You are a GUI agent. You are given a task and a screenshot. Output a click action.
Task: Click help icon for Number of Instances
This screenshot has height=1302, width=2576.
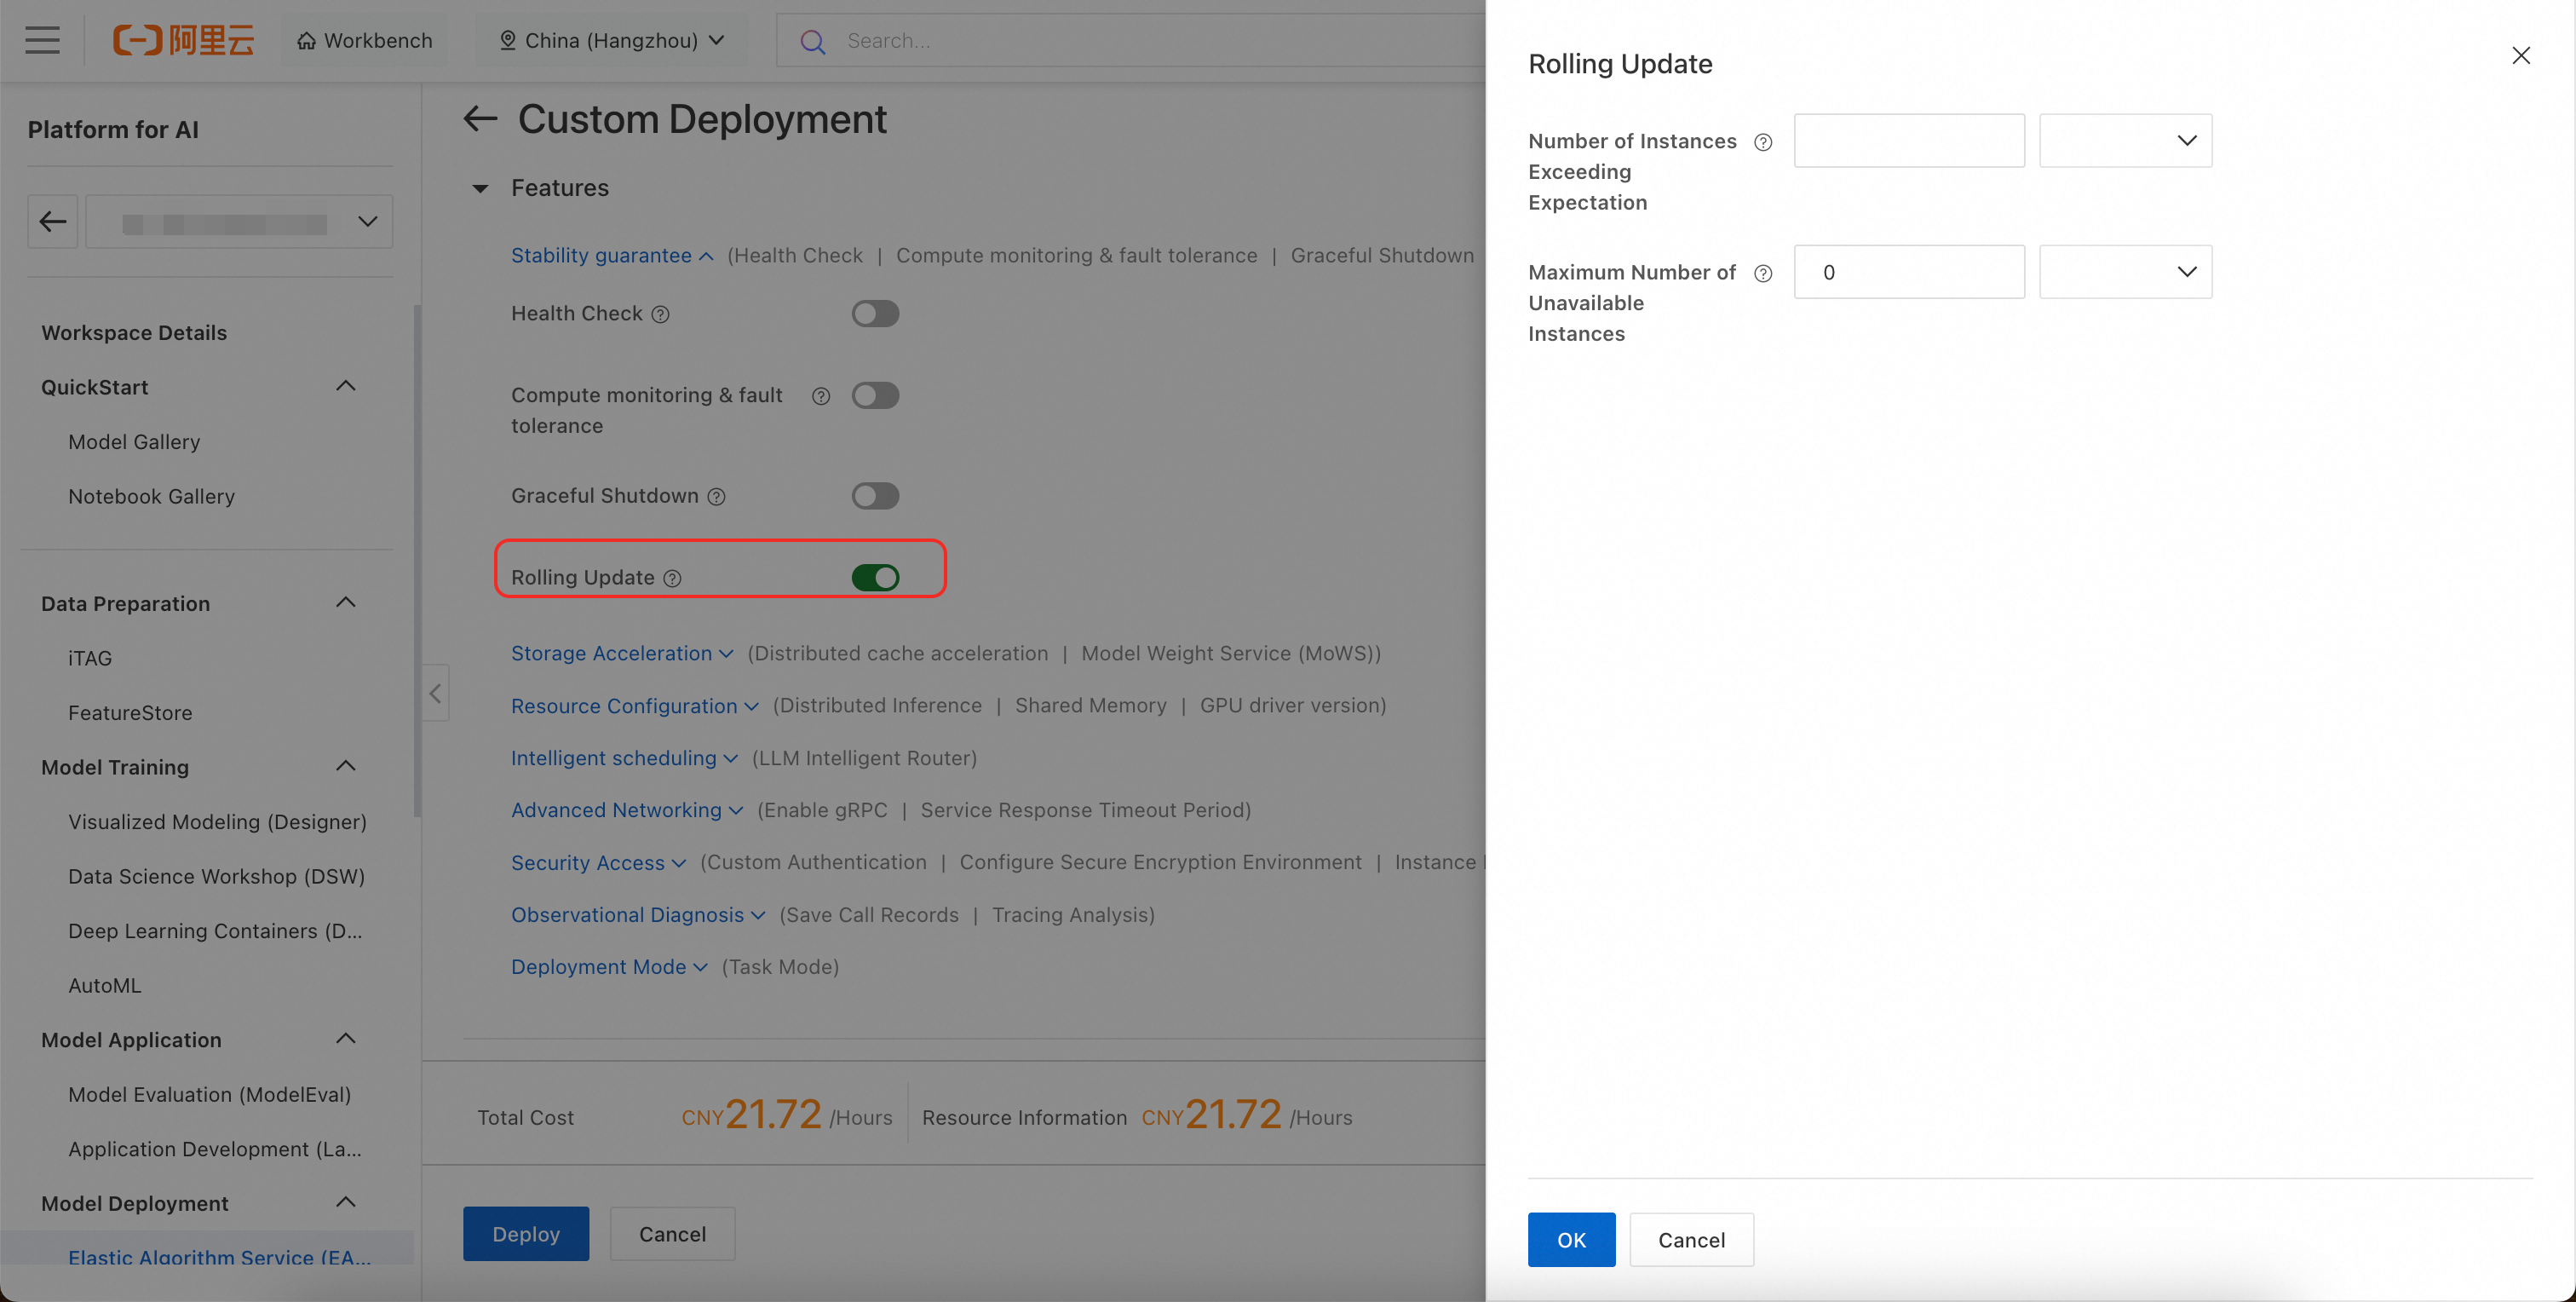[1763, 142]
